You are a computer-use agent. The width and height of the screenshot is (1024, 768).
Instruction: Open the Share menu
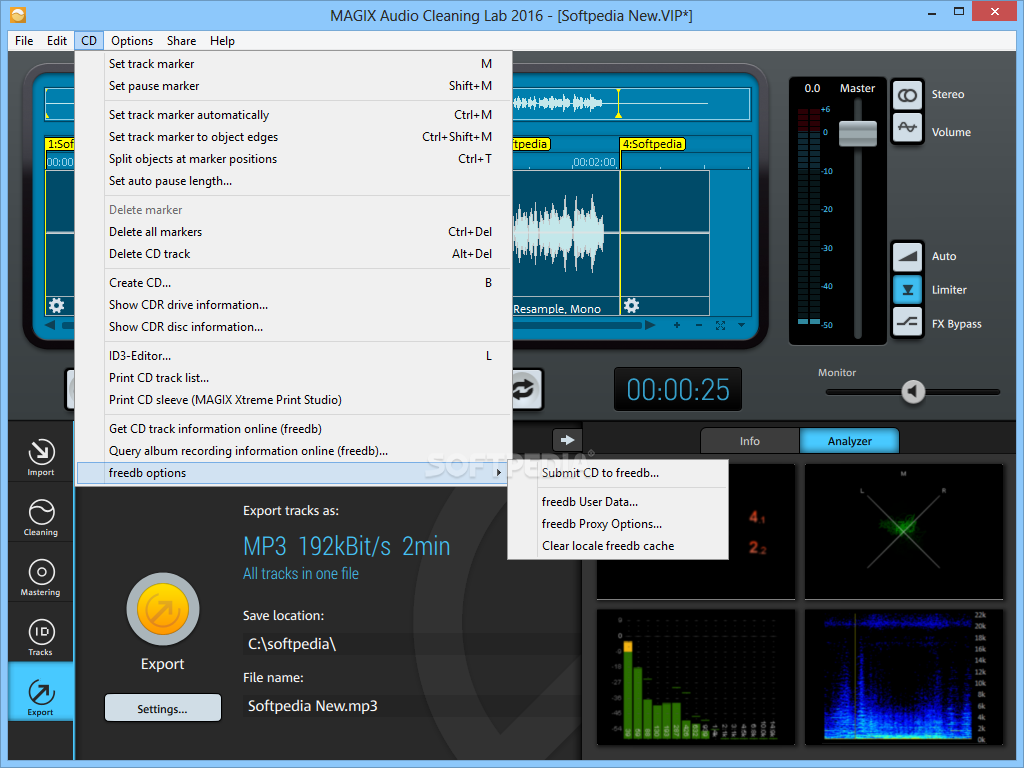pos(182,40)
